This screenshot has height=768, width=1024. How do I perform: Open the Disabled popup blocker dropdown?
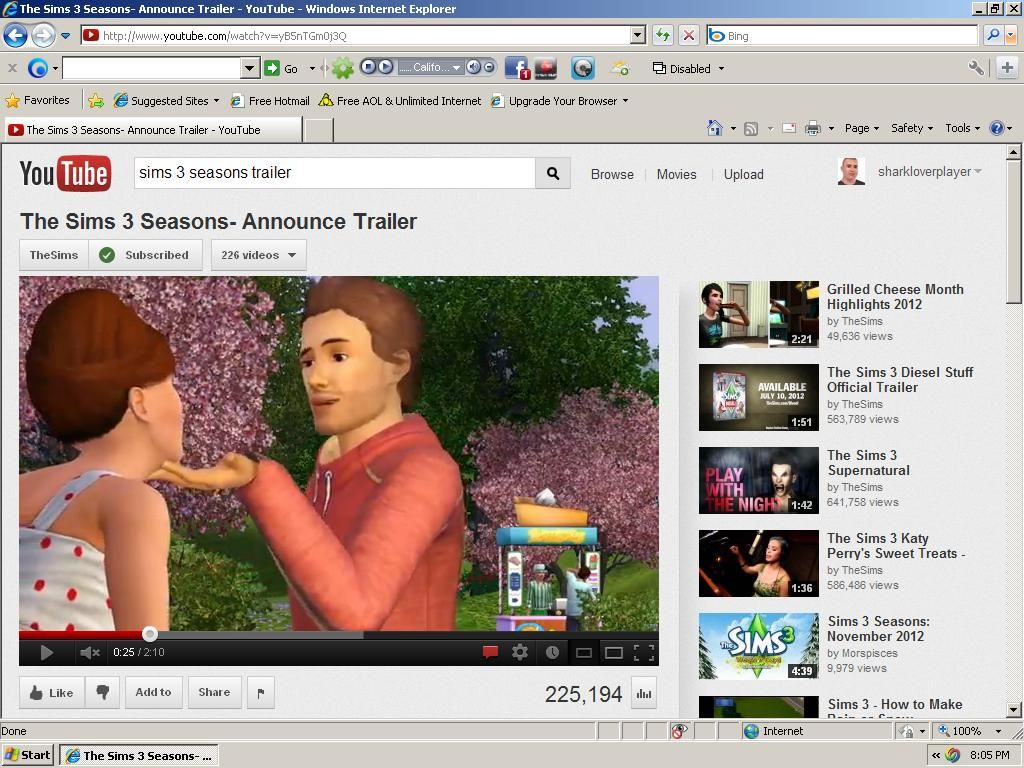click(x=721, y=69)
